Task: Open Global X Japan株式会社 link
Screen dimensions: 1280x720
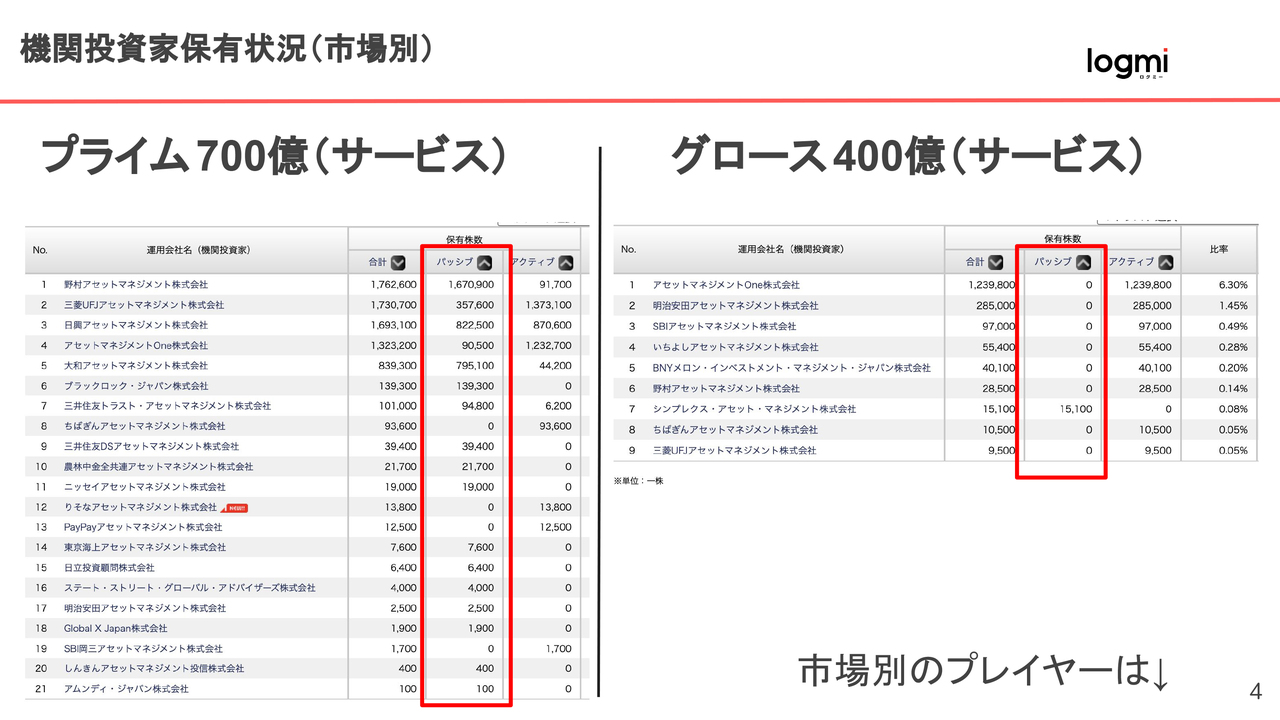Action: (x=116, y=629)
